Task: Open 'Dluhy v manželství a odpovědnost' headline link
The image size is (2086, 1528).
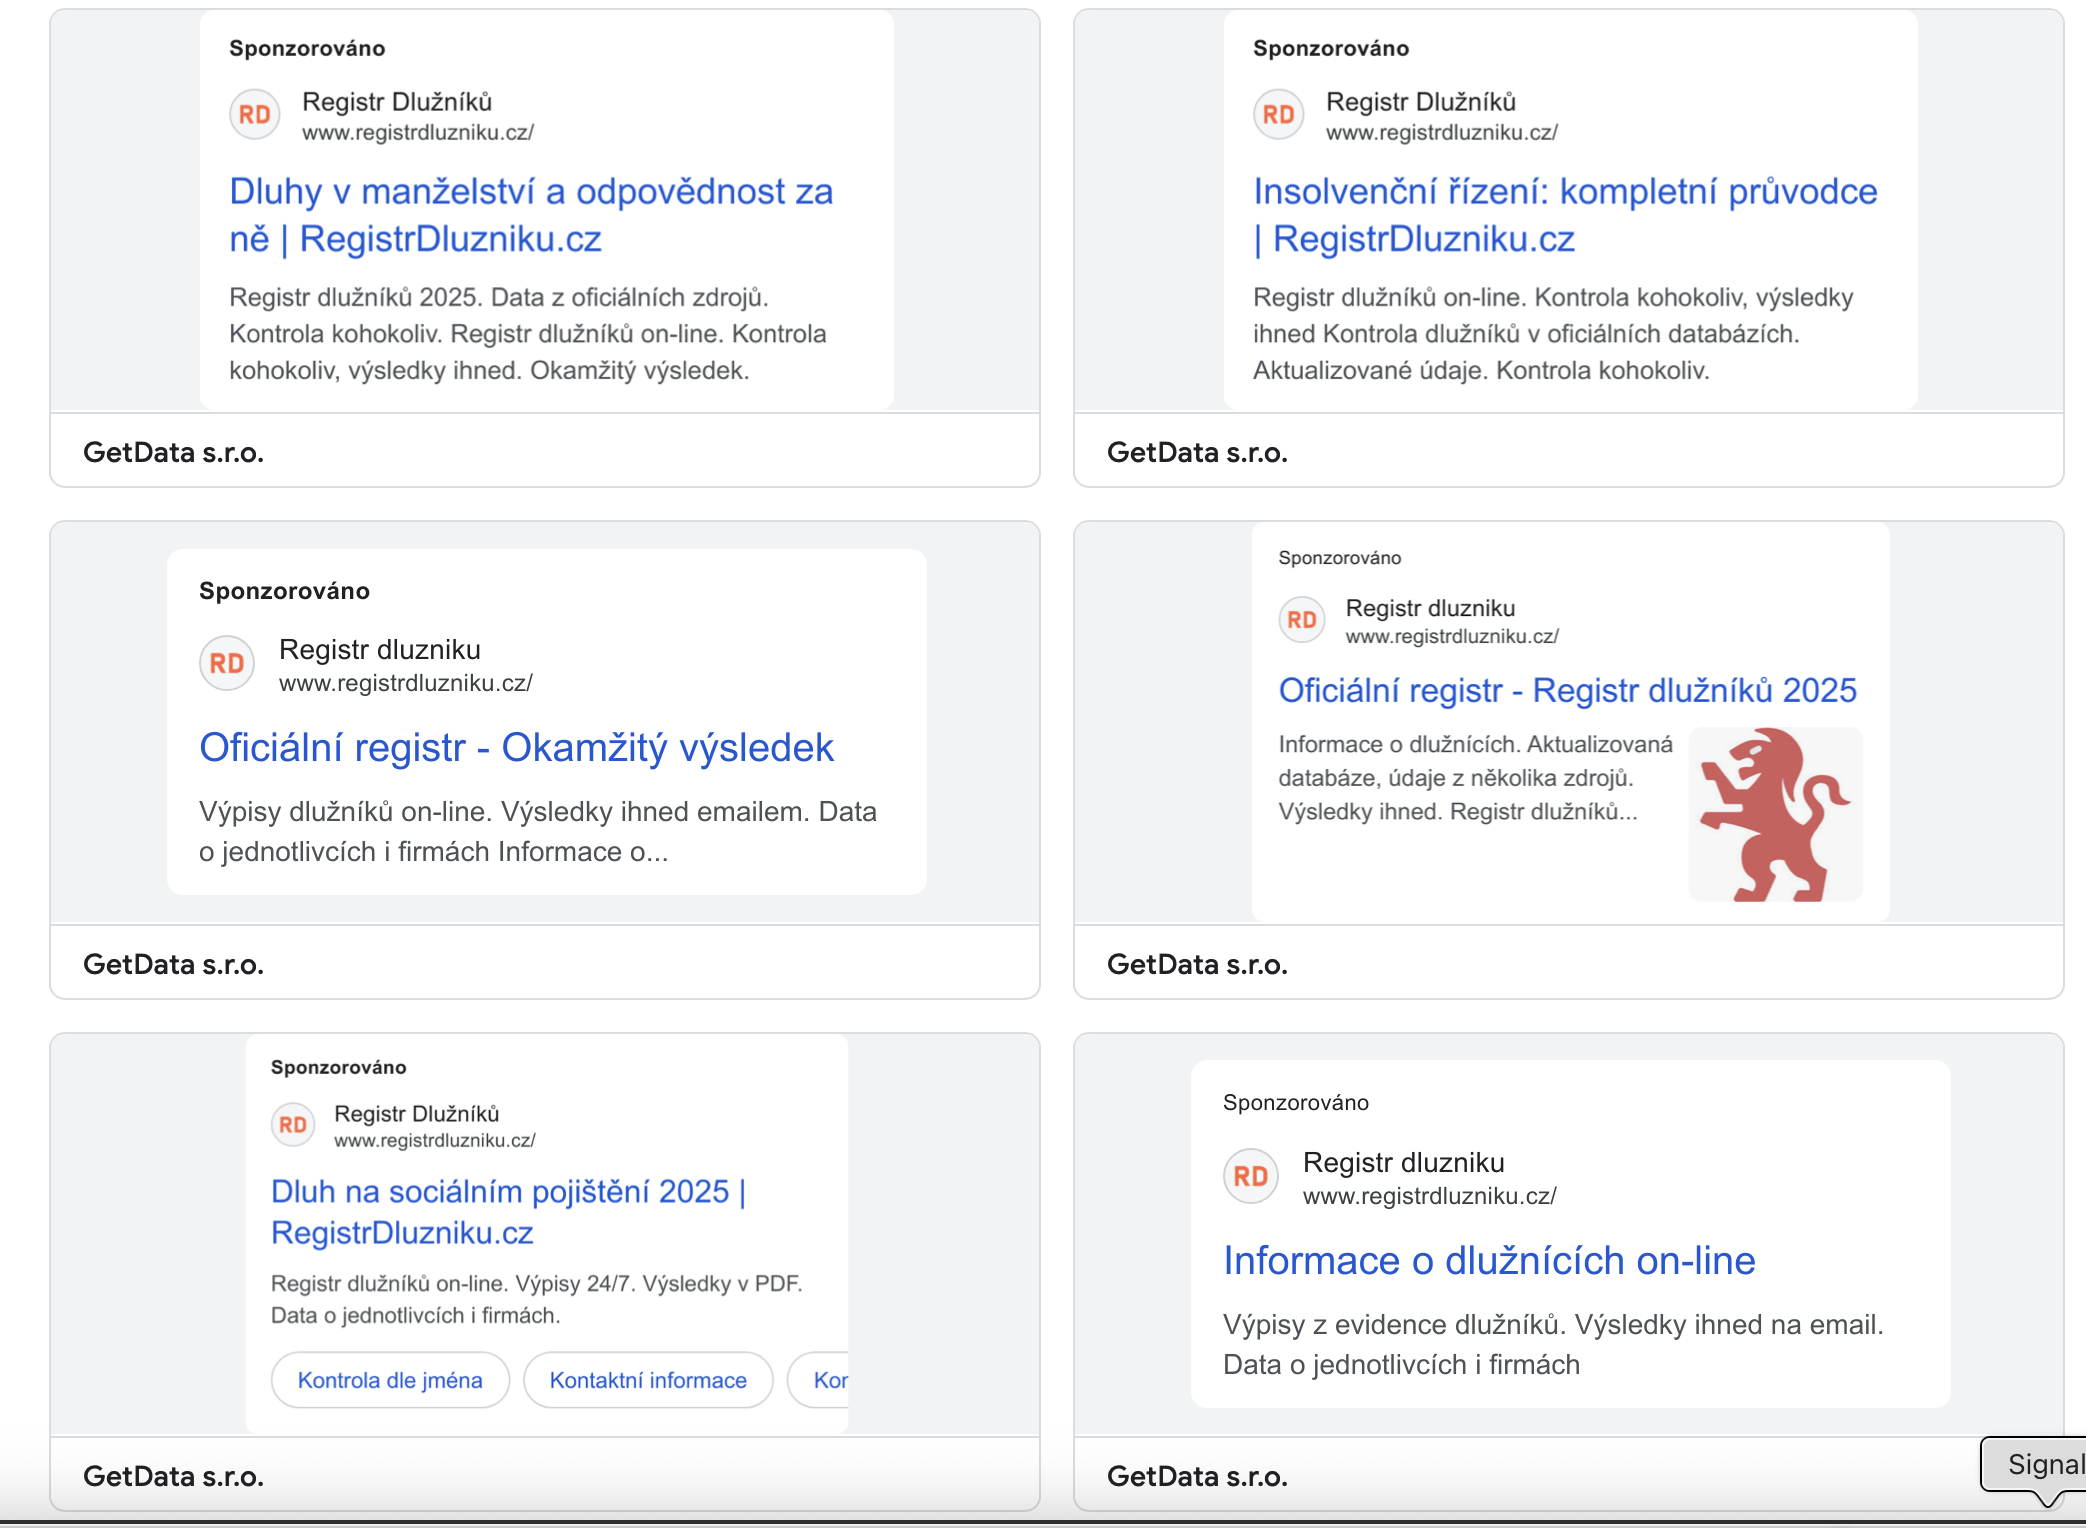Action: tap(531, 215)
